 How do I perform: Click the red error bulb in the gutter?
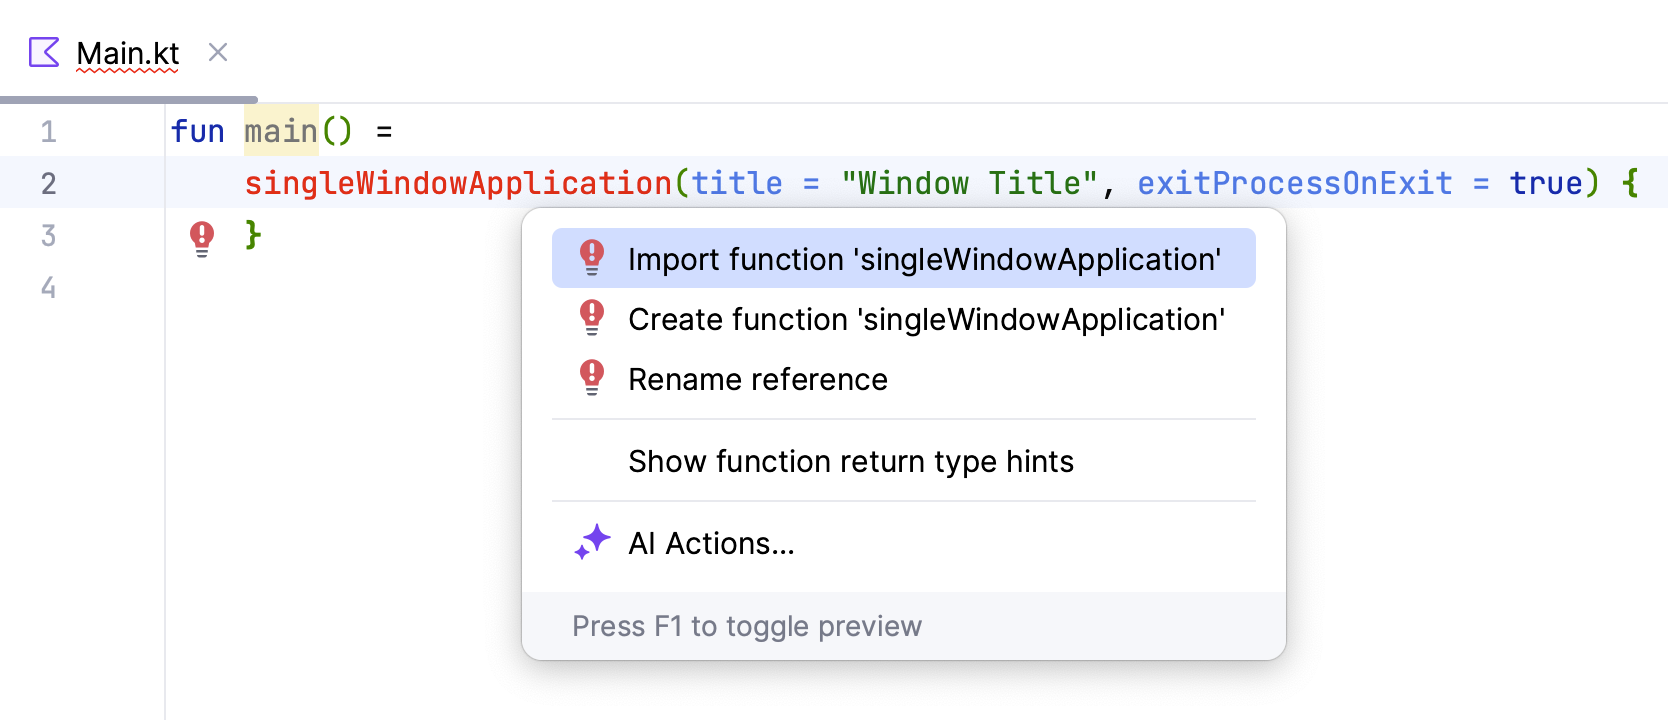point(201,236)
